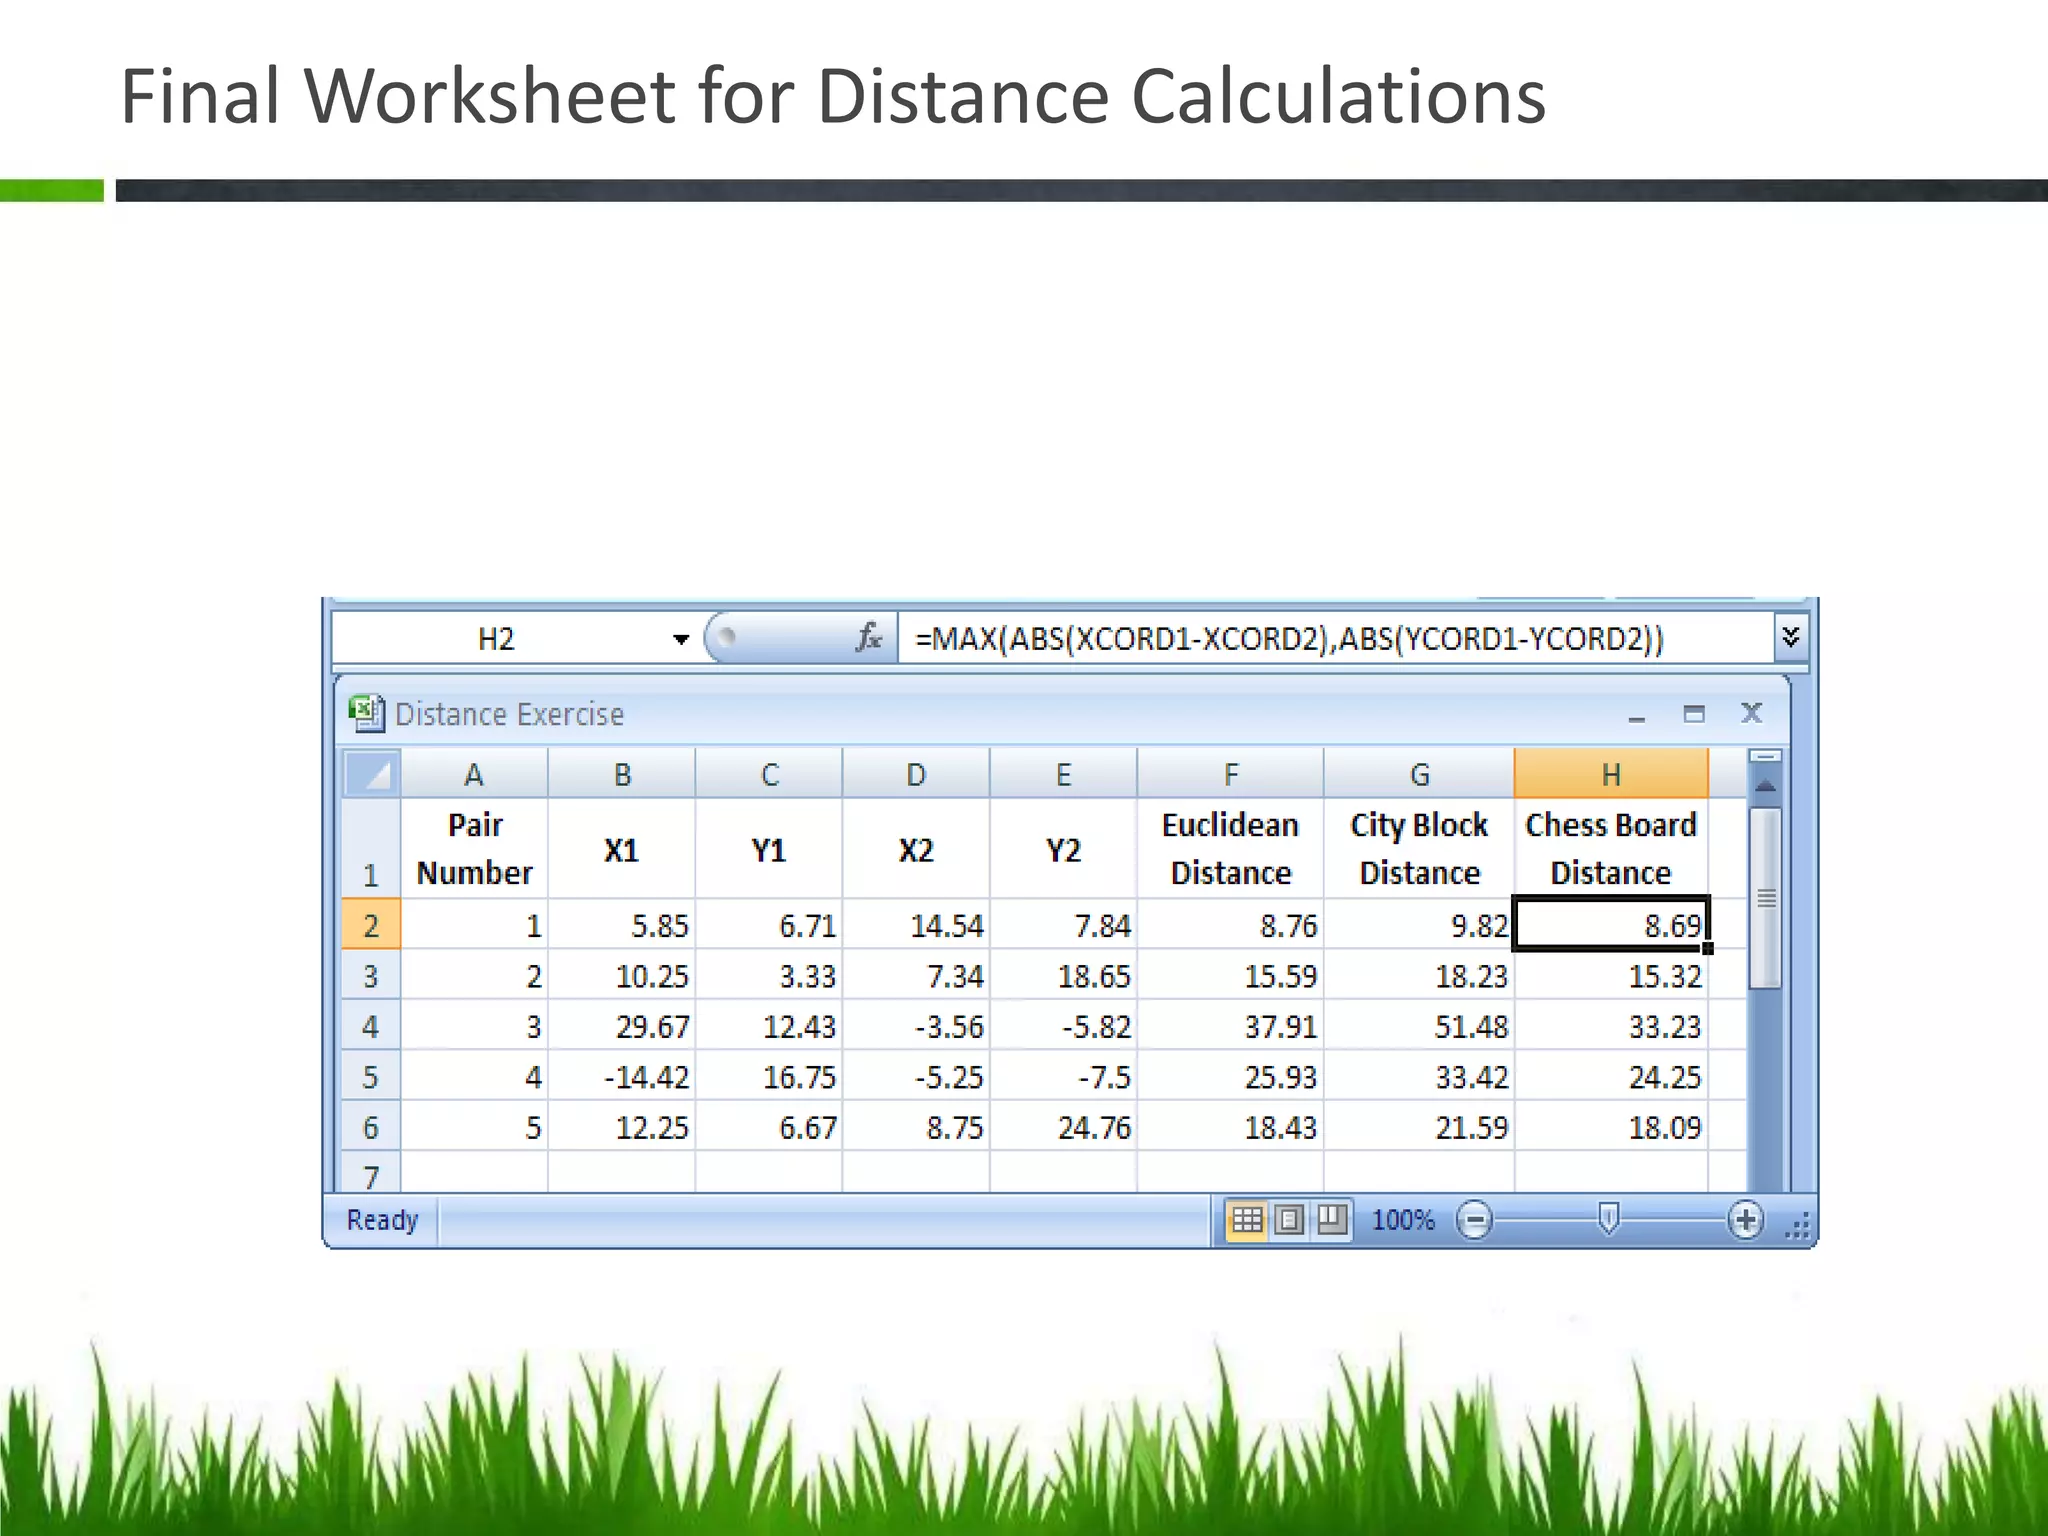Click the insert function fx icon
Viewport: 2048px width, 1536px height.
coord(868,638)
